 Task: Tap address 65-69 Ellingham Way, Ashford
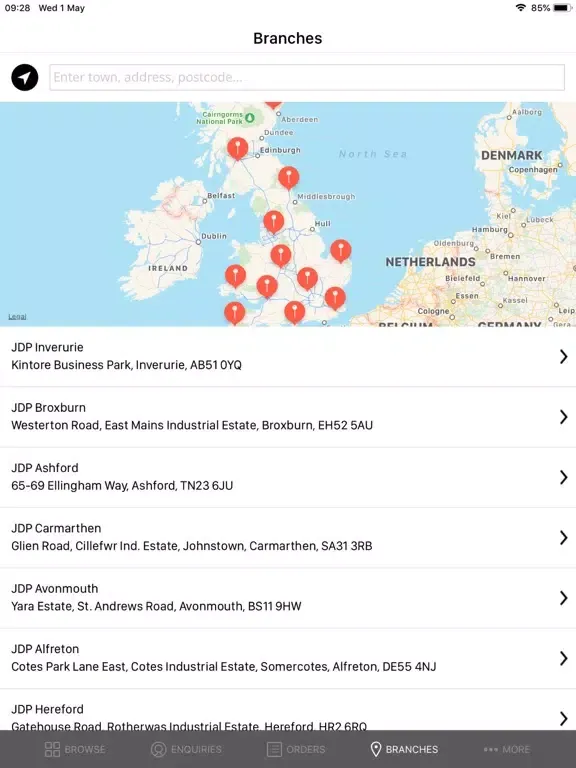pos(122,485)
